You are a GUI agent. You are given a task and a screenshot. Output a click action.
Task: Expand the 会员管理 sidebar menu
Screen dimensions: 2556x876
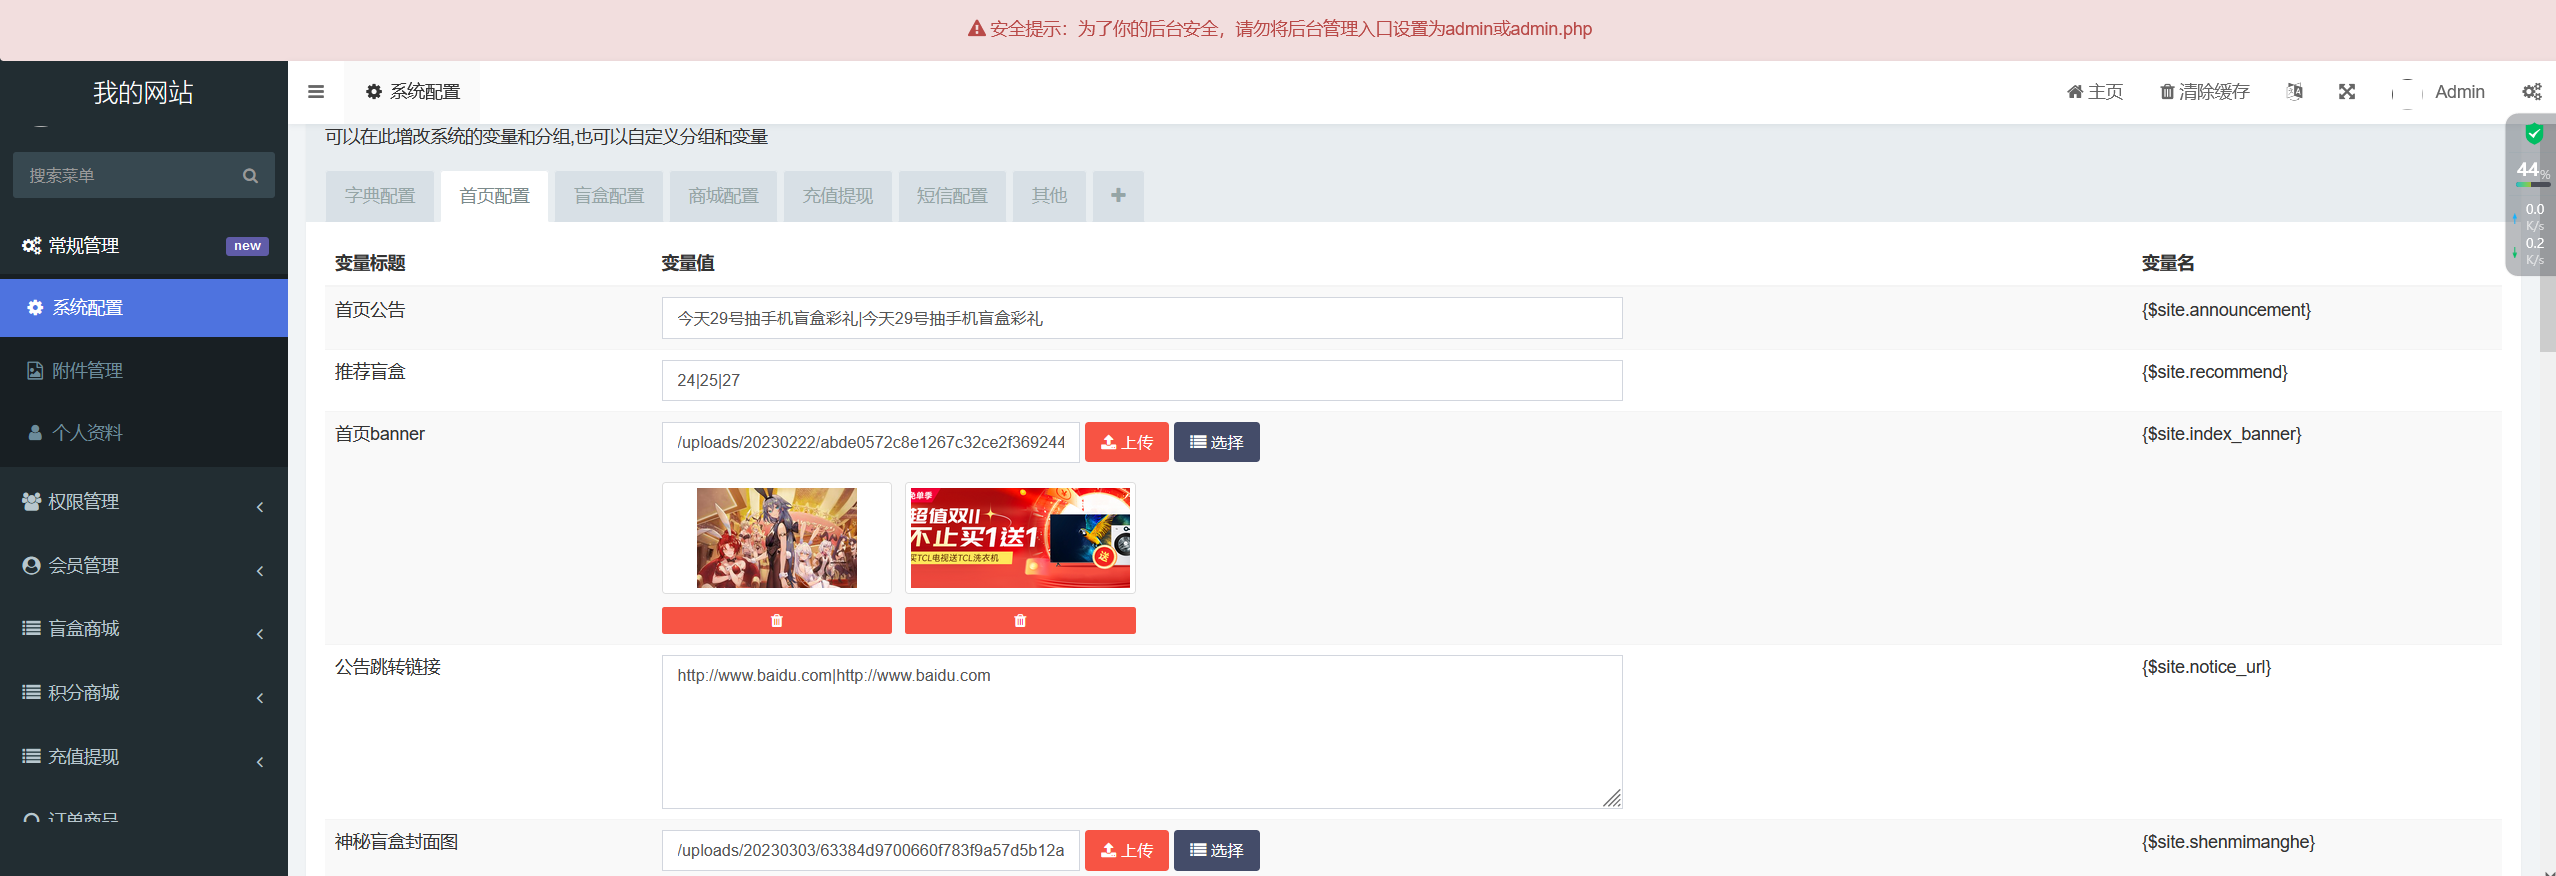click(144, 566)
